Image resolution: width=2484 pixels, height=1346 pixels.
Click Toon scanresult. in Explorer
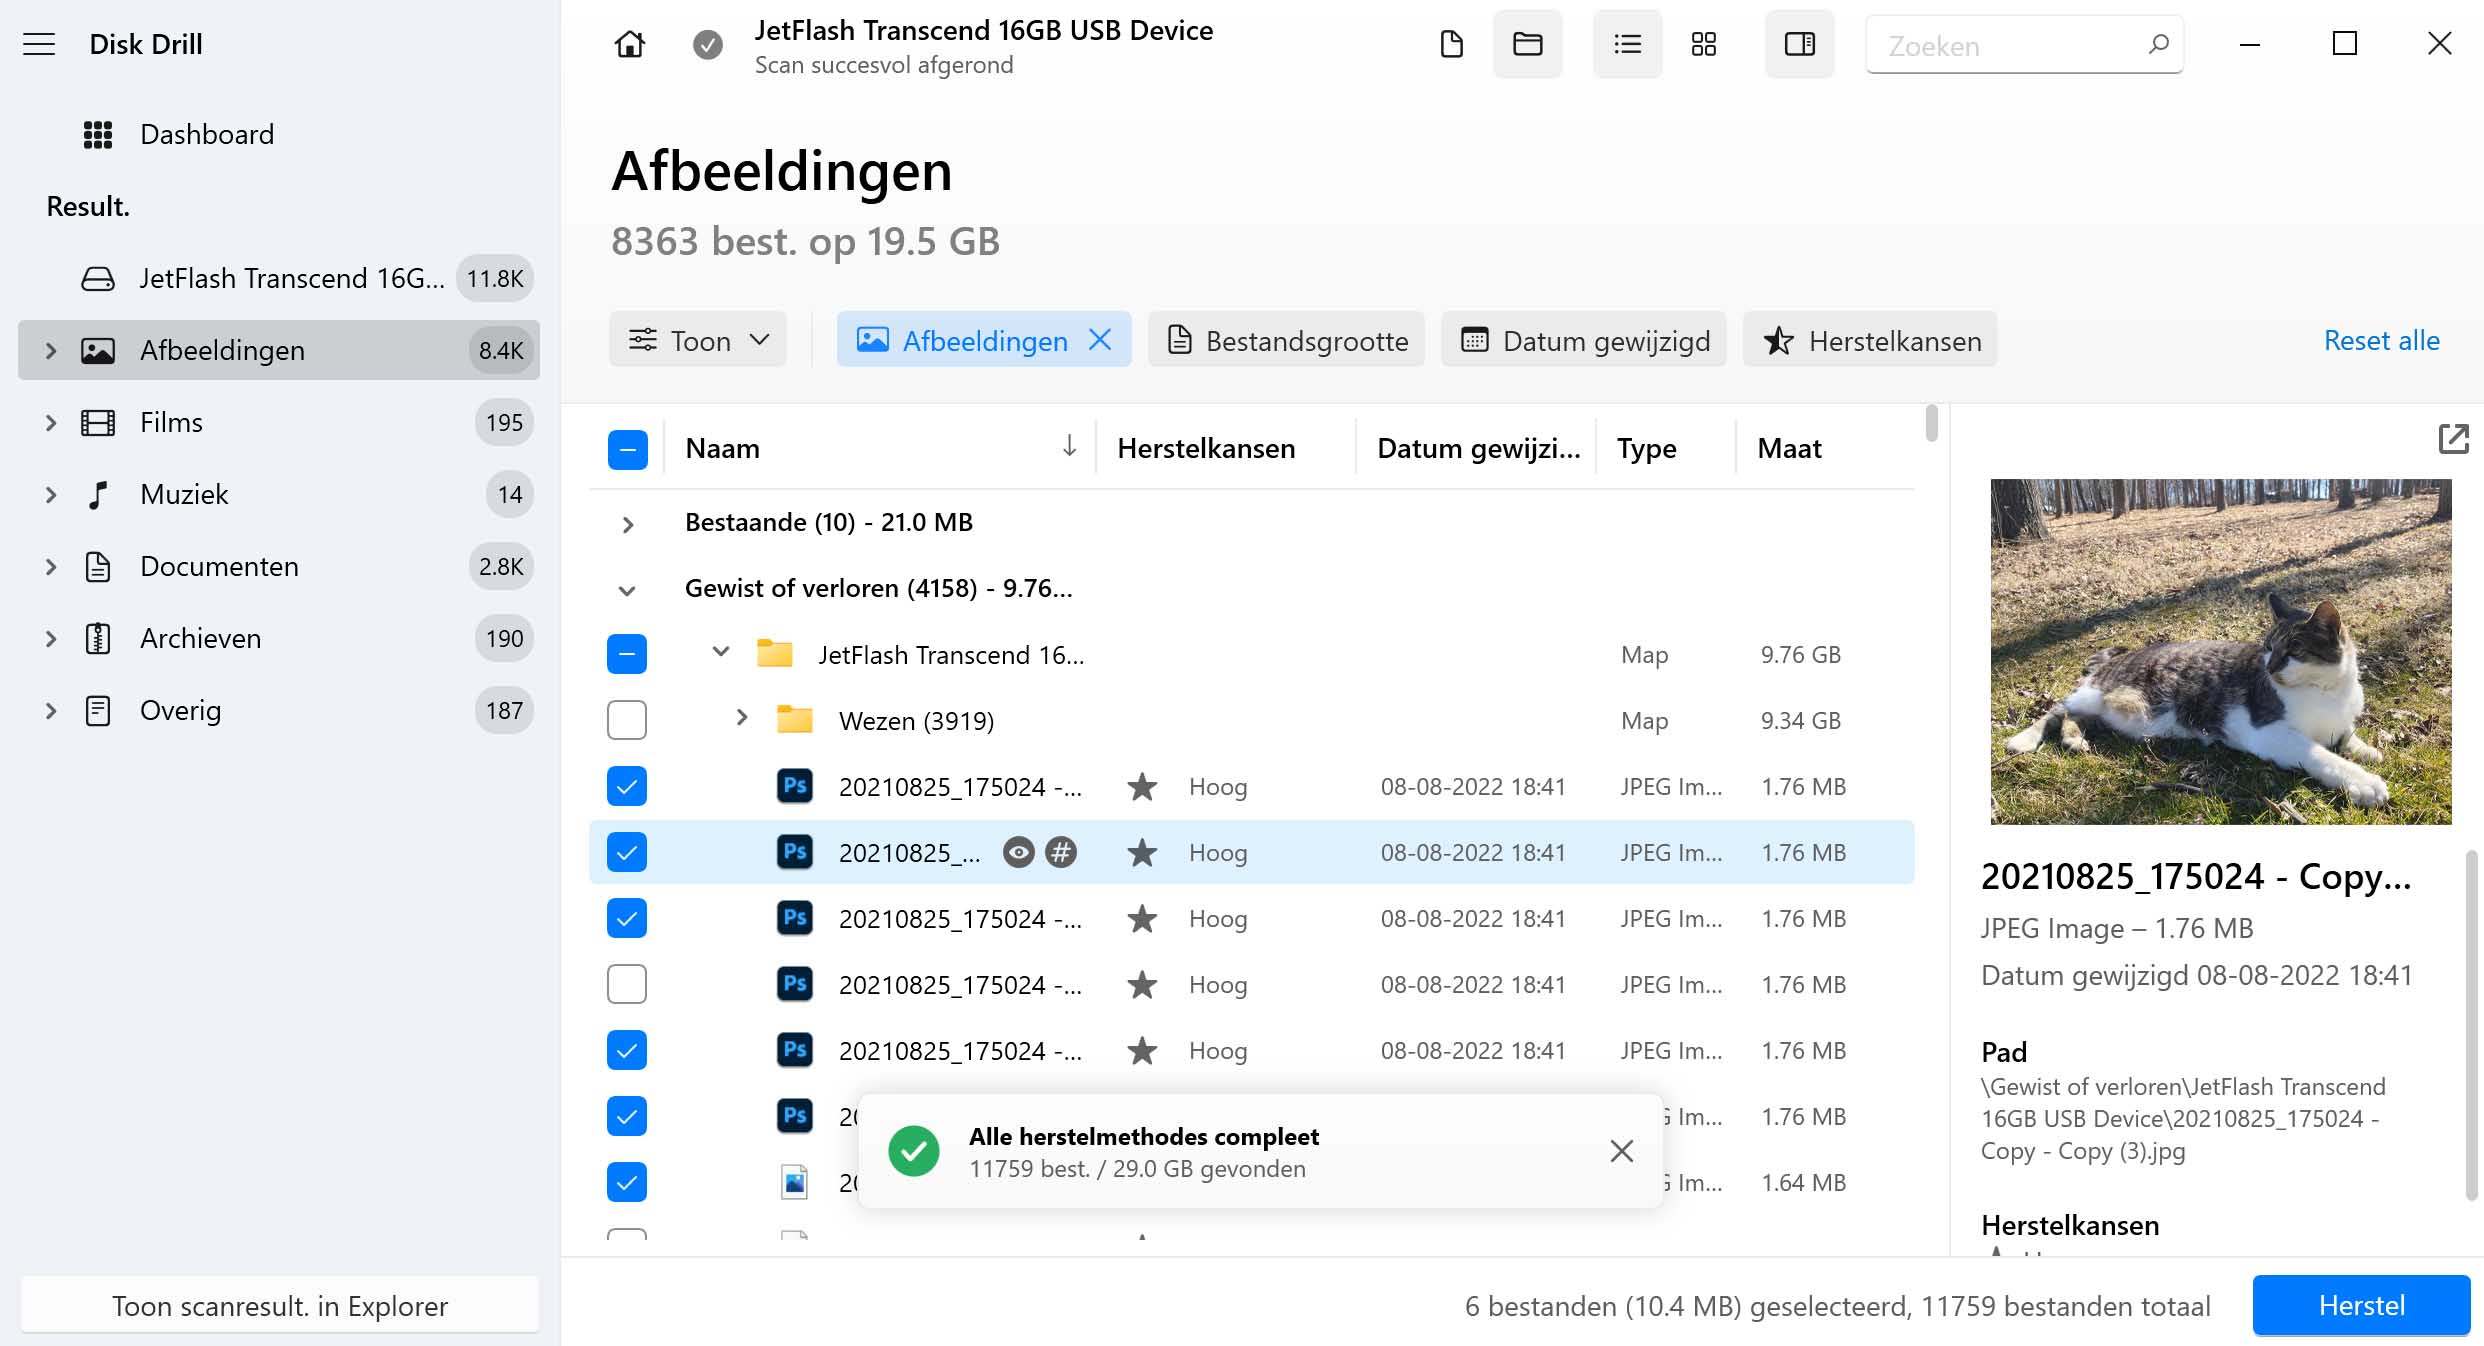click(x=279, y=1305)
